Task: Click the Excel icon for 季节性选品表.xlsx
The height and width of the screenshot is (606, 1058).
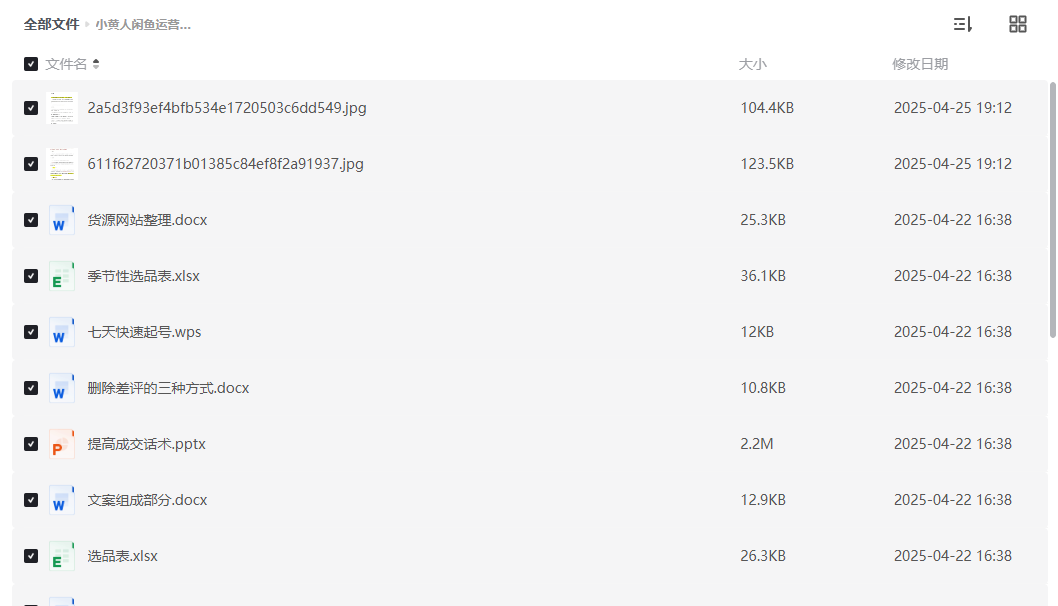Action: click(x=61, y=276)
